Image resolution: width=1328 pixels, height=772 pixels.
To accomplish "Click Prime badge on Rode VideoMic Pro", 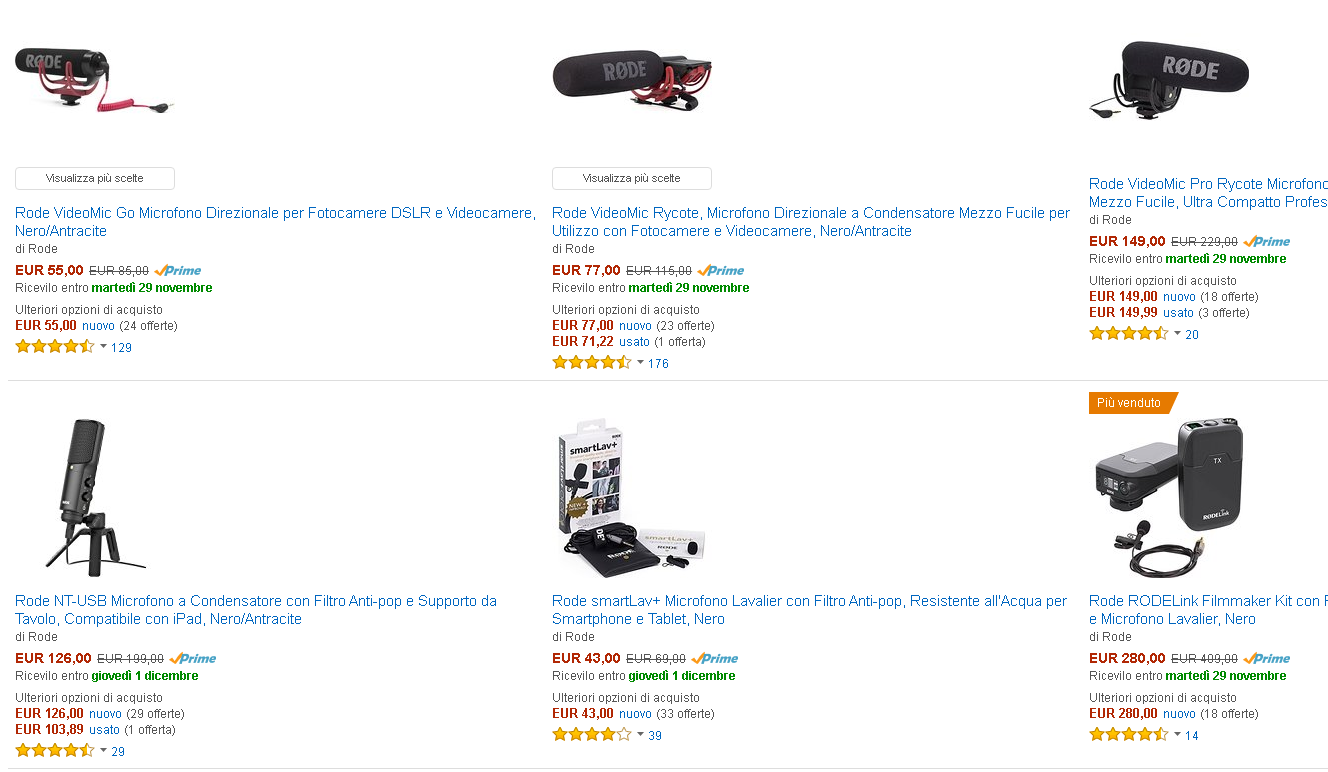I will click(1267, 241).
